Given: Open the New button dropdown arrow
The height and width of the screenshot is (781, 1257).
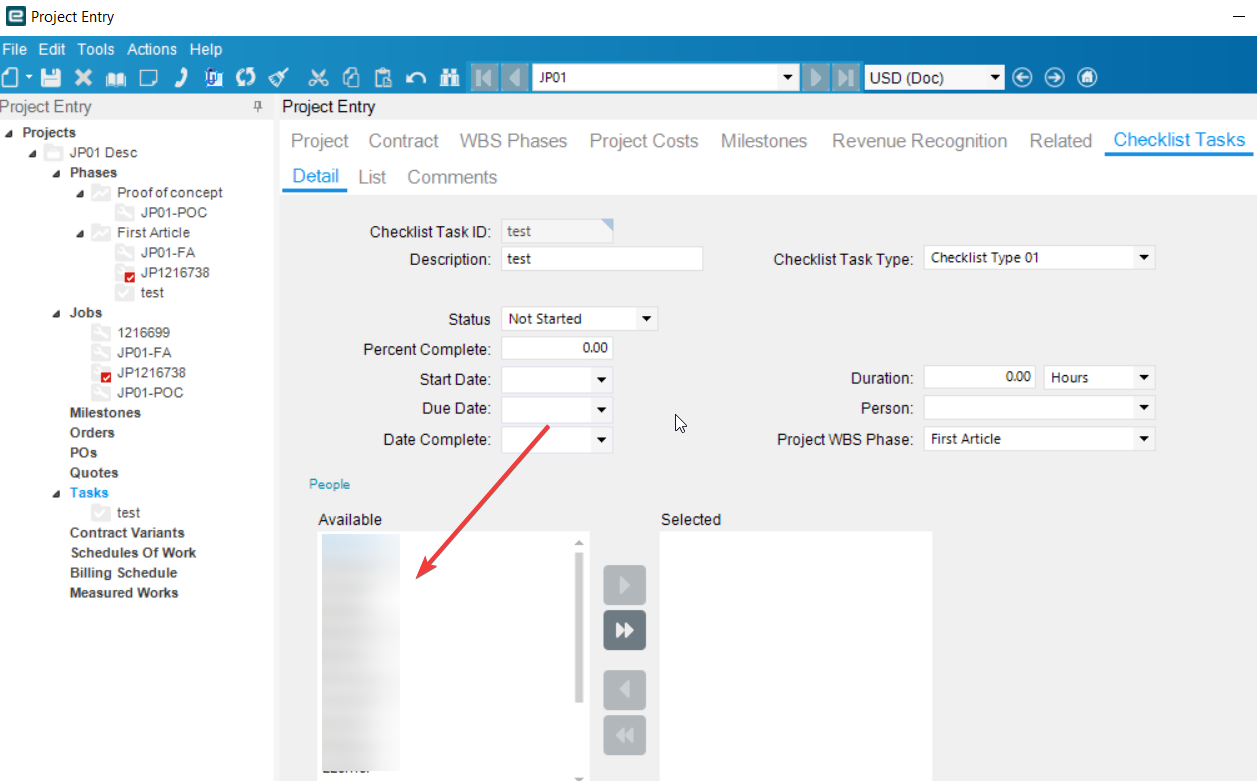Looking at the screenshot, I should tap(29, 78).
